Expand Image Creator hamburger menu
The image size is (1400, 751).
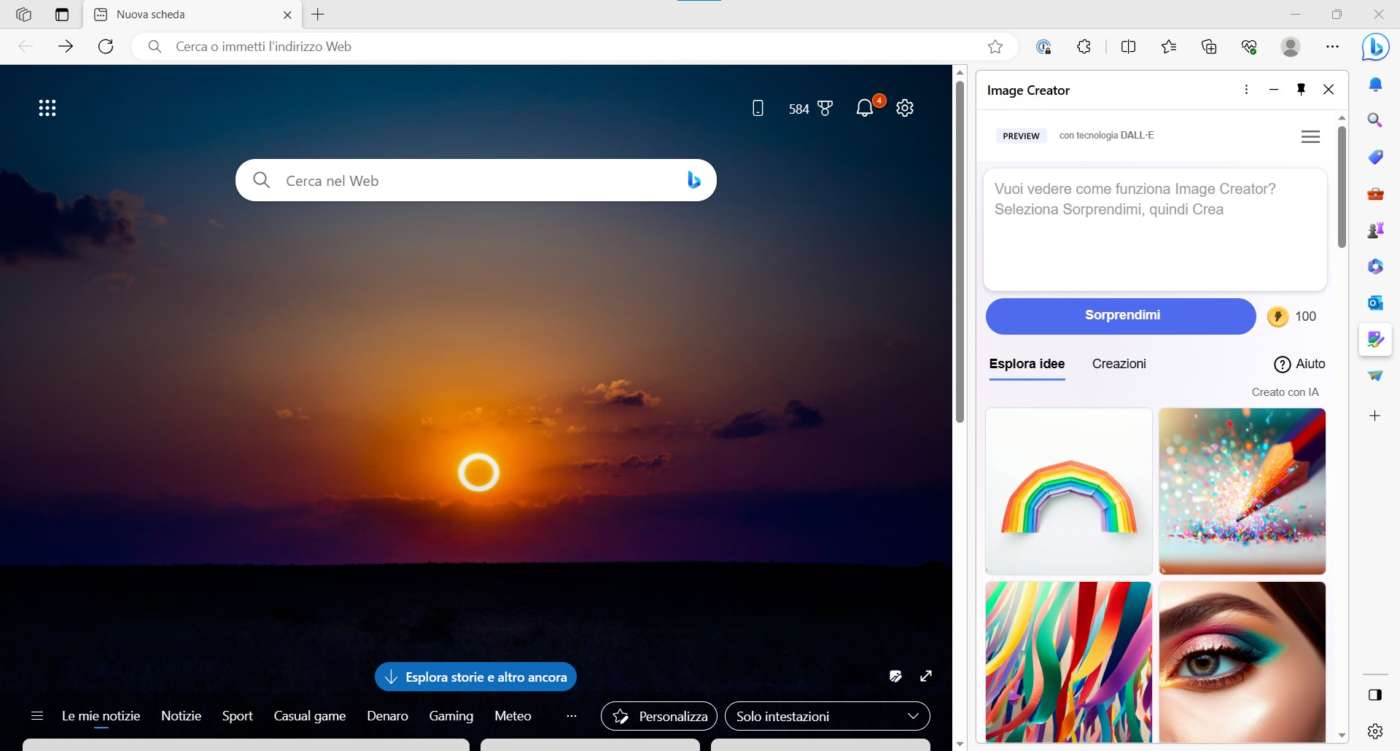pyautogui.click(x=1310, y=137)
